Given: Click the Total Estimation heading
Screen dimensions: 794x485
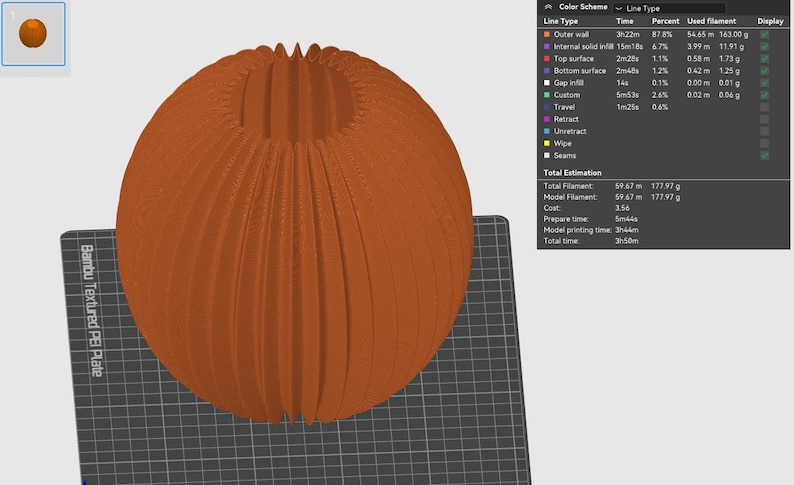Looking at the screenshot, I should click(x=572, y=173).
